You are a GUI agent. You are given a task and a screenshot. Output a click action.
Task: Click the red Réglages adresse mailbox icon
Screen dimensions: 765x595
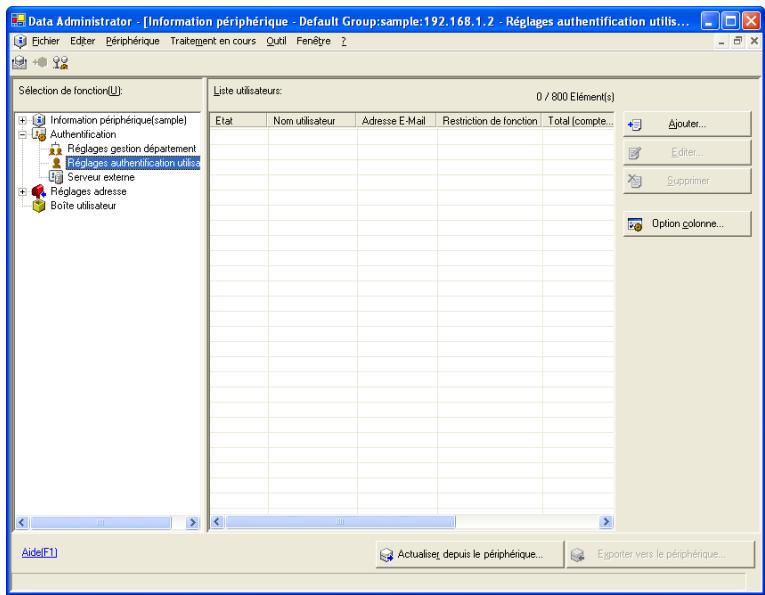click(39, 191)
